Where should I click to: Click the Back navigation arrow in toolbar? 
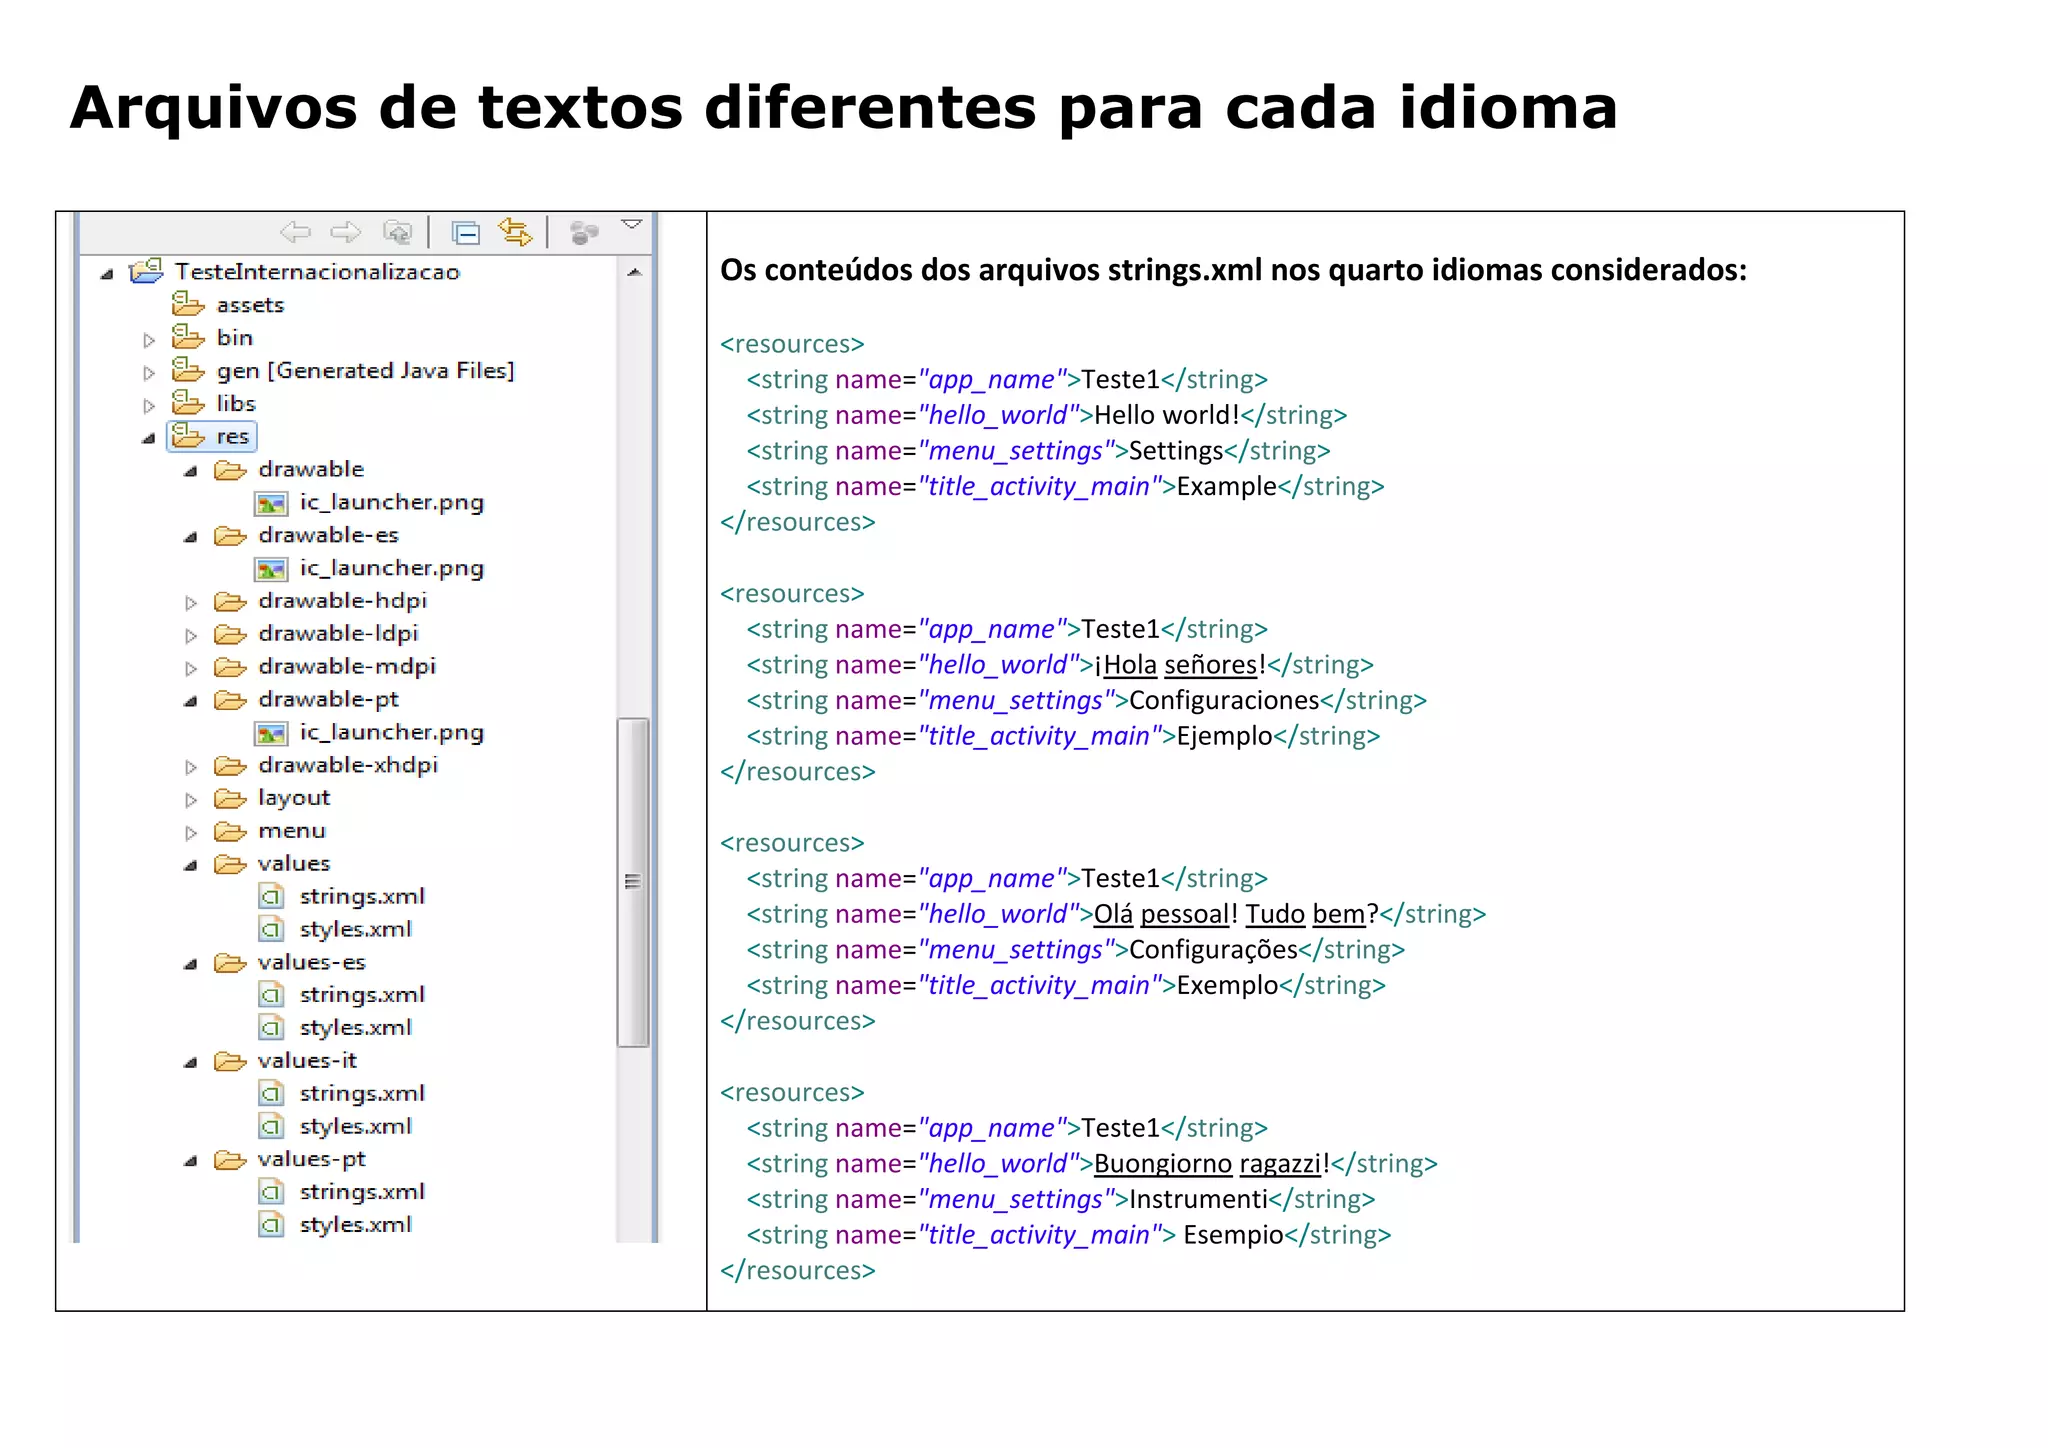point(295,233)
